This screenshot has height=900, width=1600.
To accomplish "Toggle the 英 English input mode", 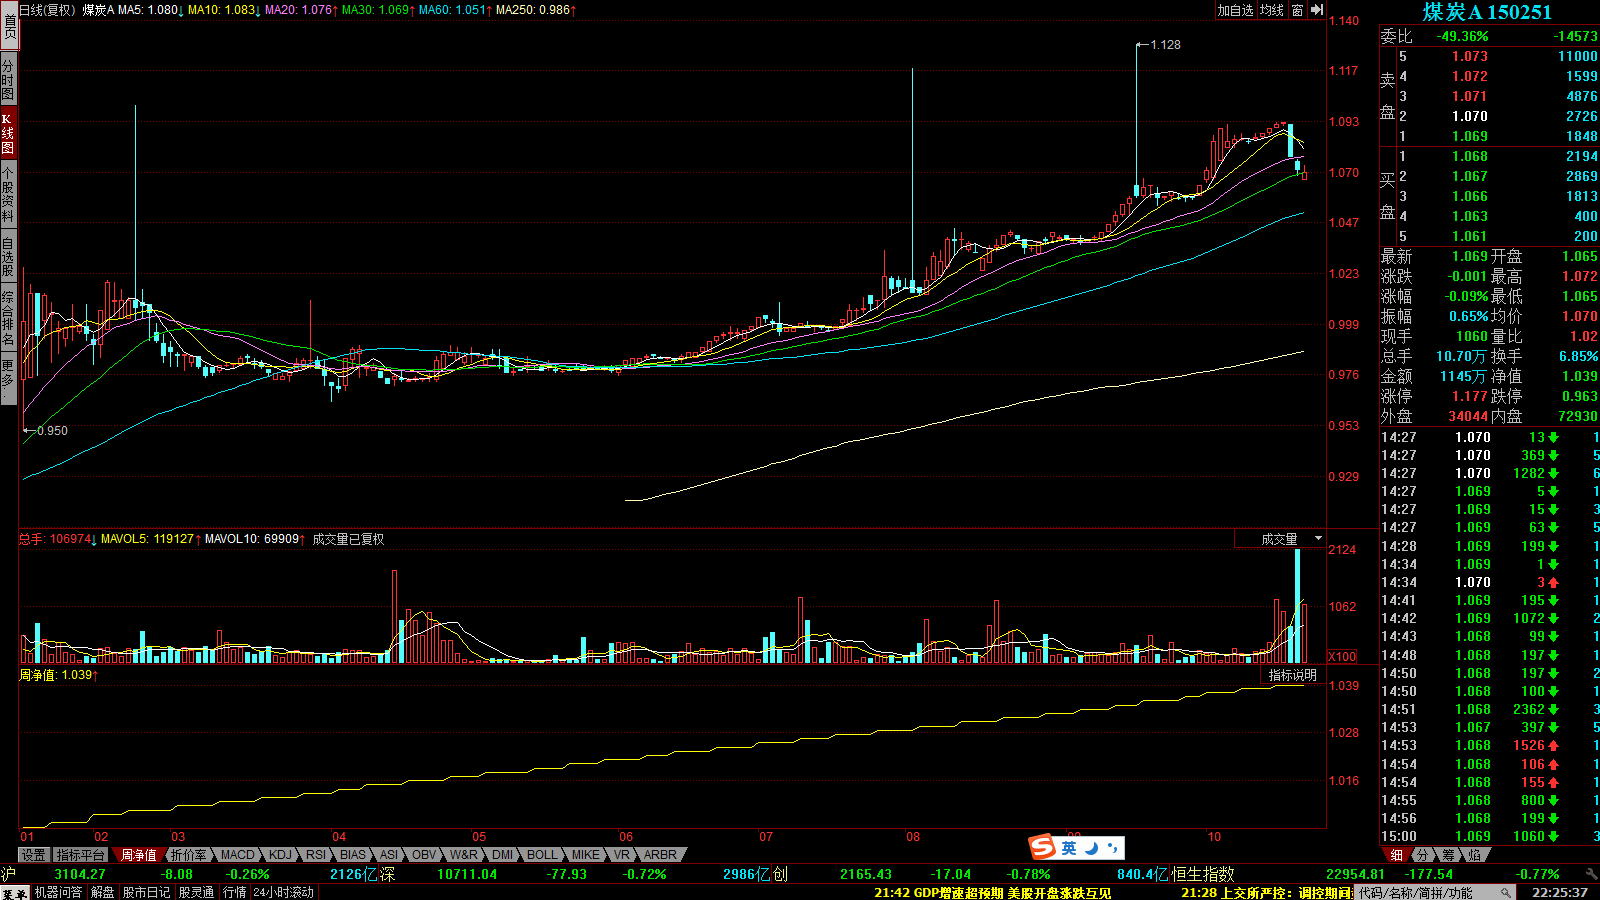I will click(1069, 848).
